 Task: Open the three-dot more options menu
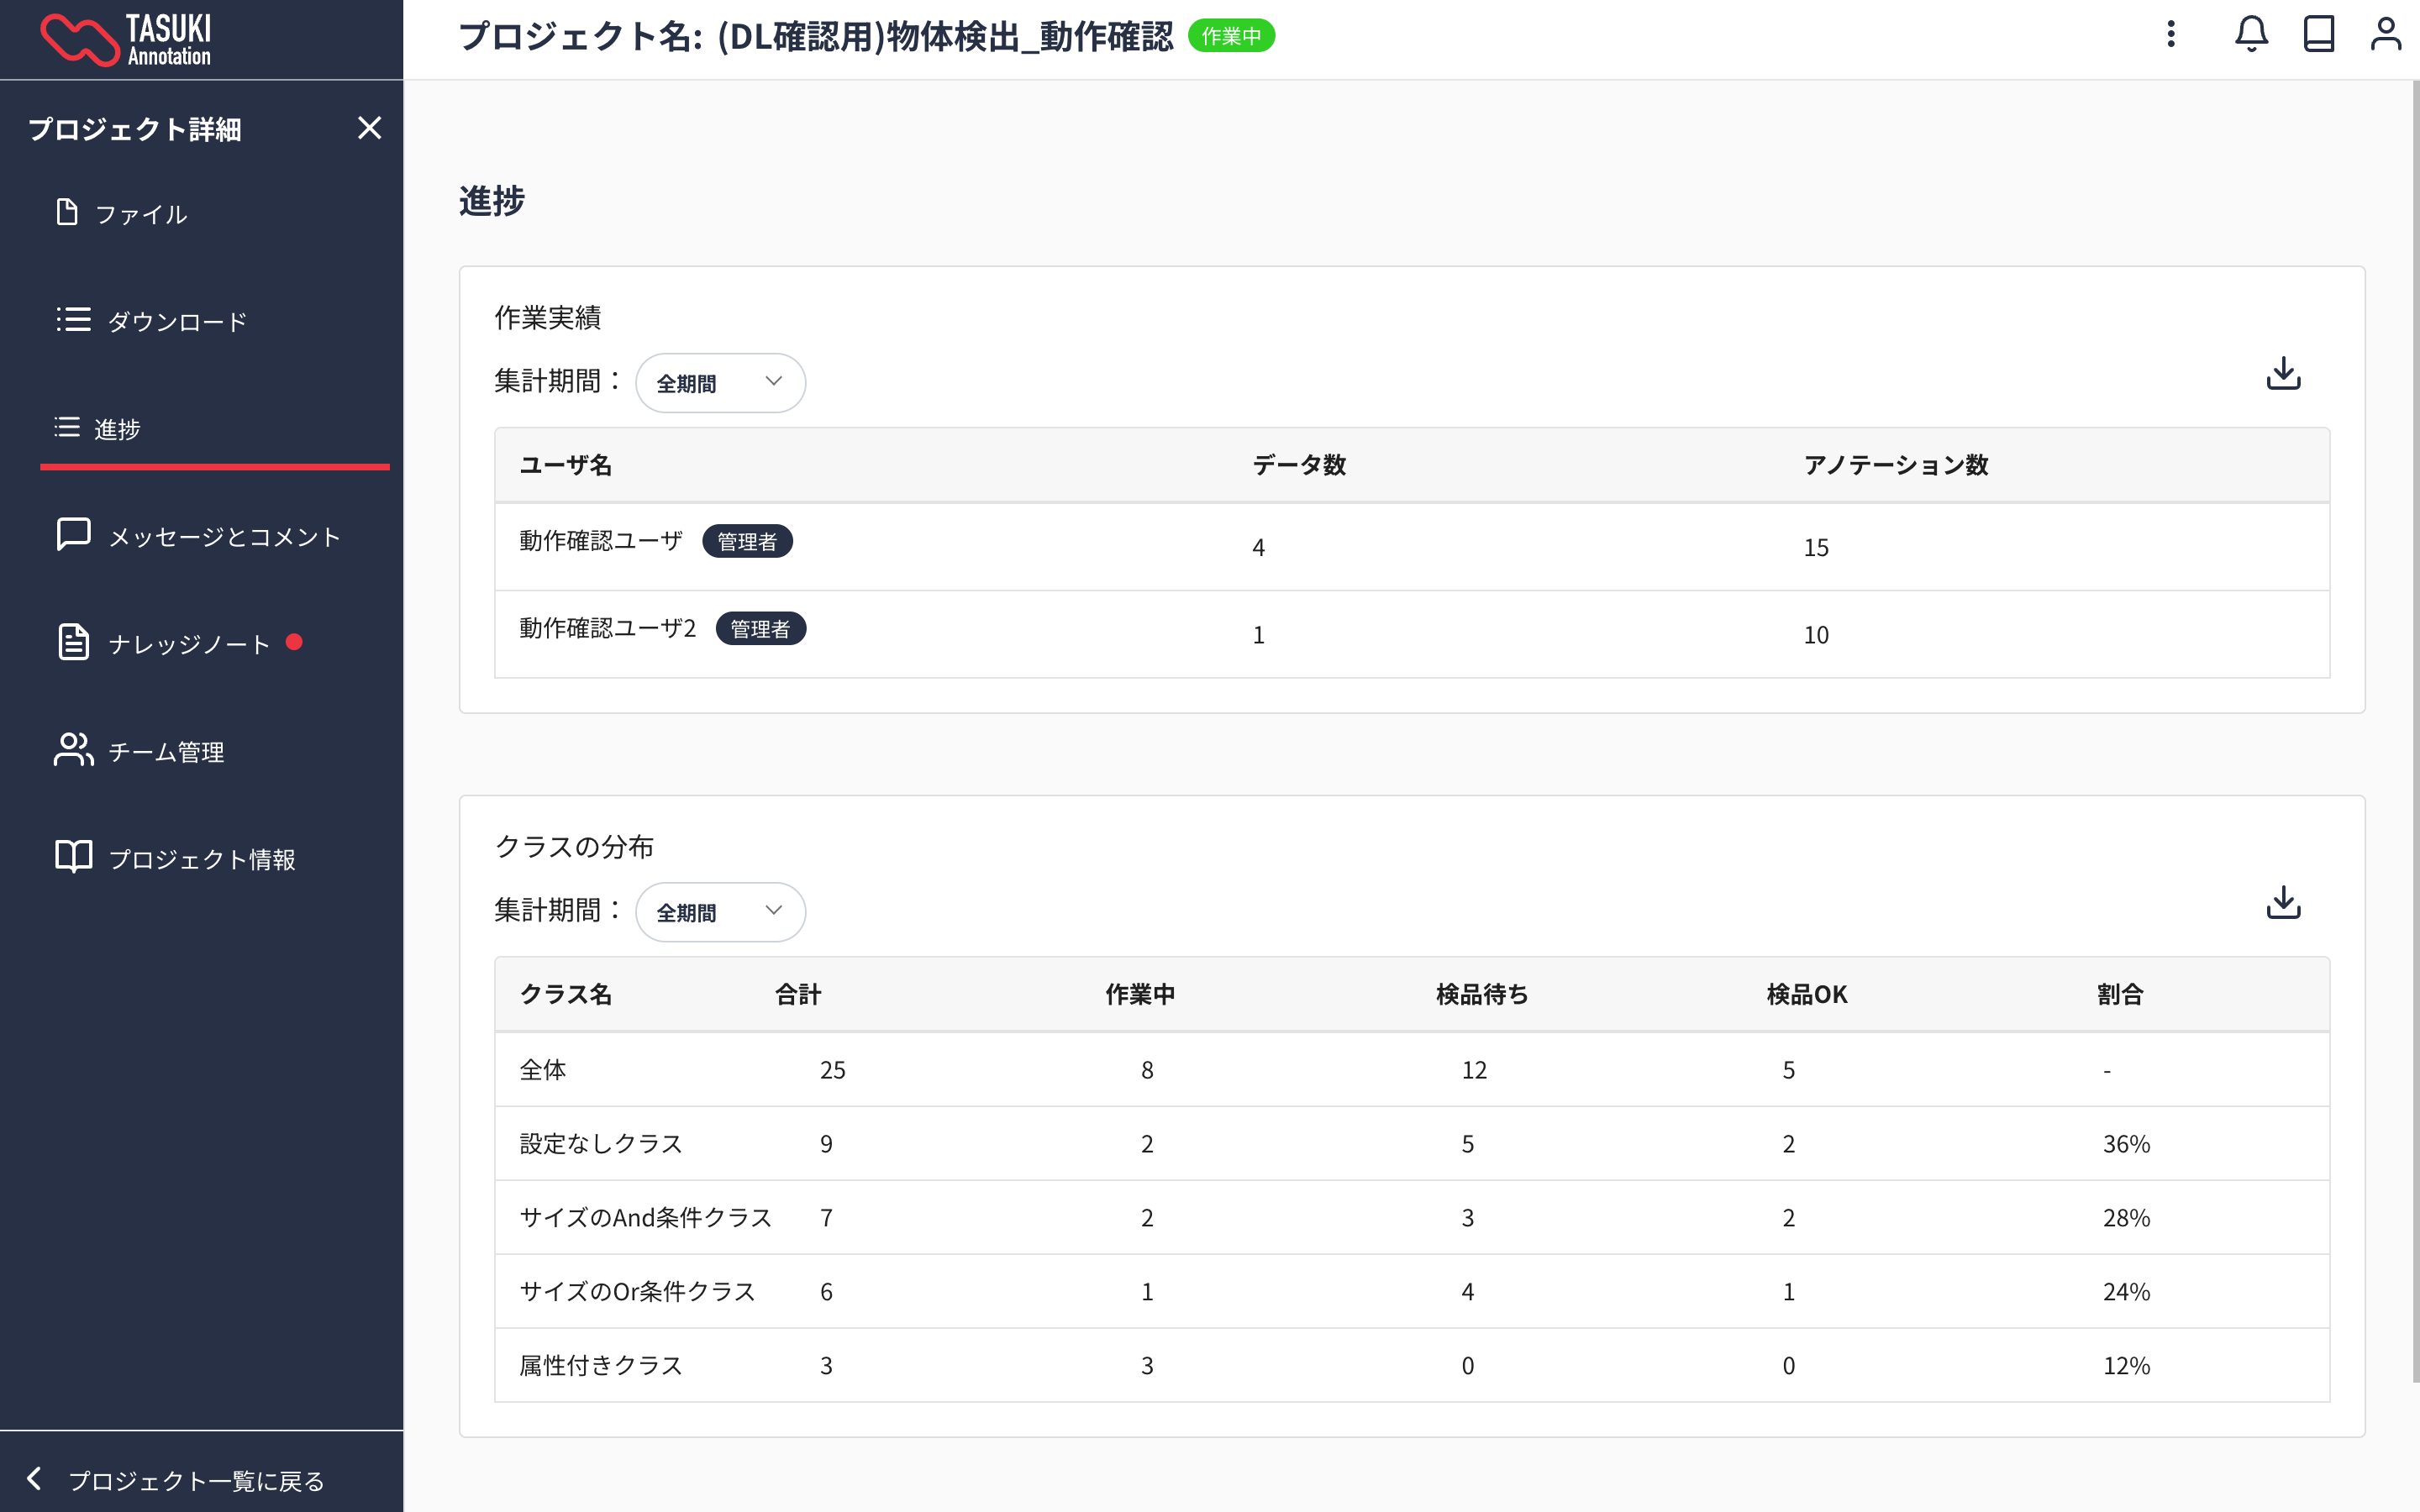(x=2171, y=35)
